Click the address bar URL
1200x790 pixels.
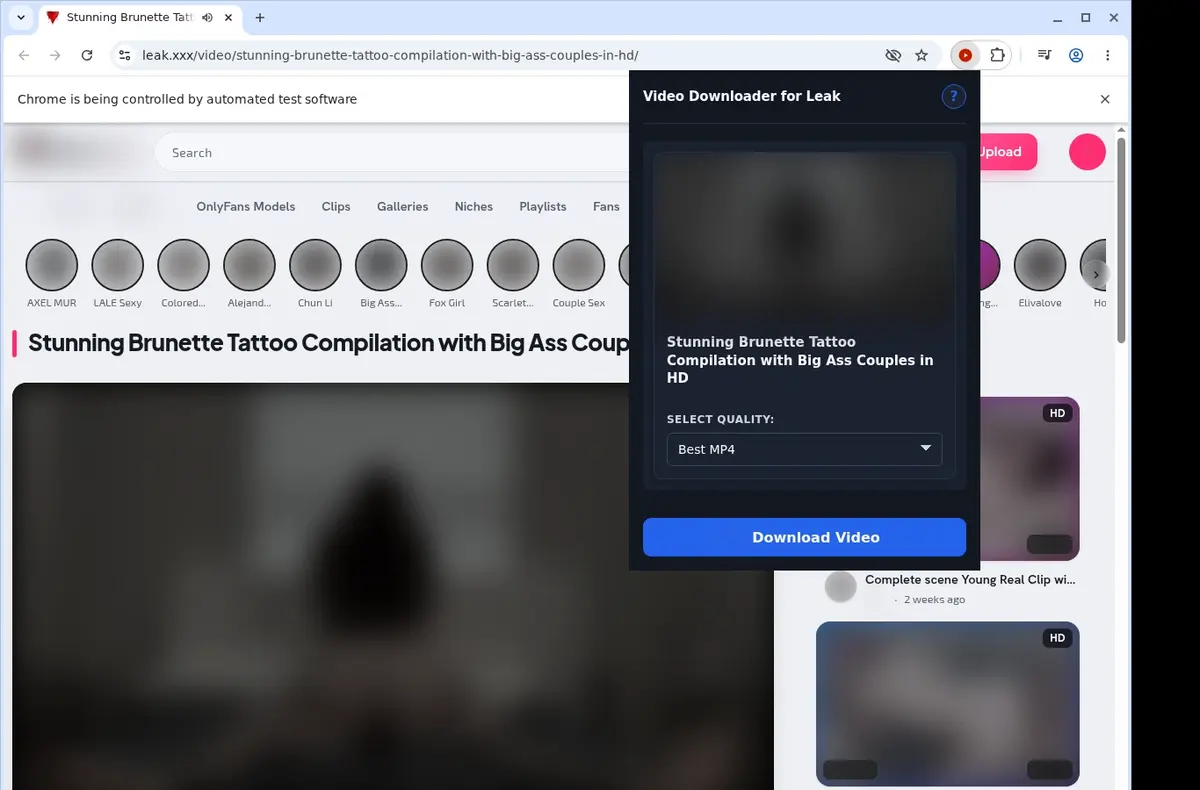point(390,56)
